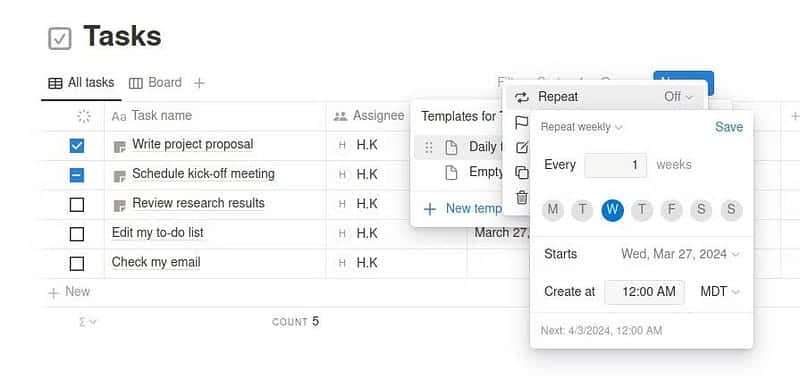Click the Every weeks number field
This screenshot has width=800, height=380.
point(616,165)
